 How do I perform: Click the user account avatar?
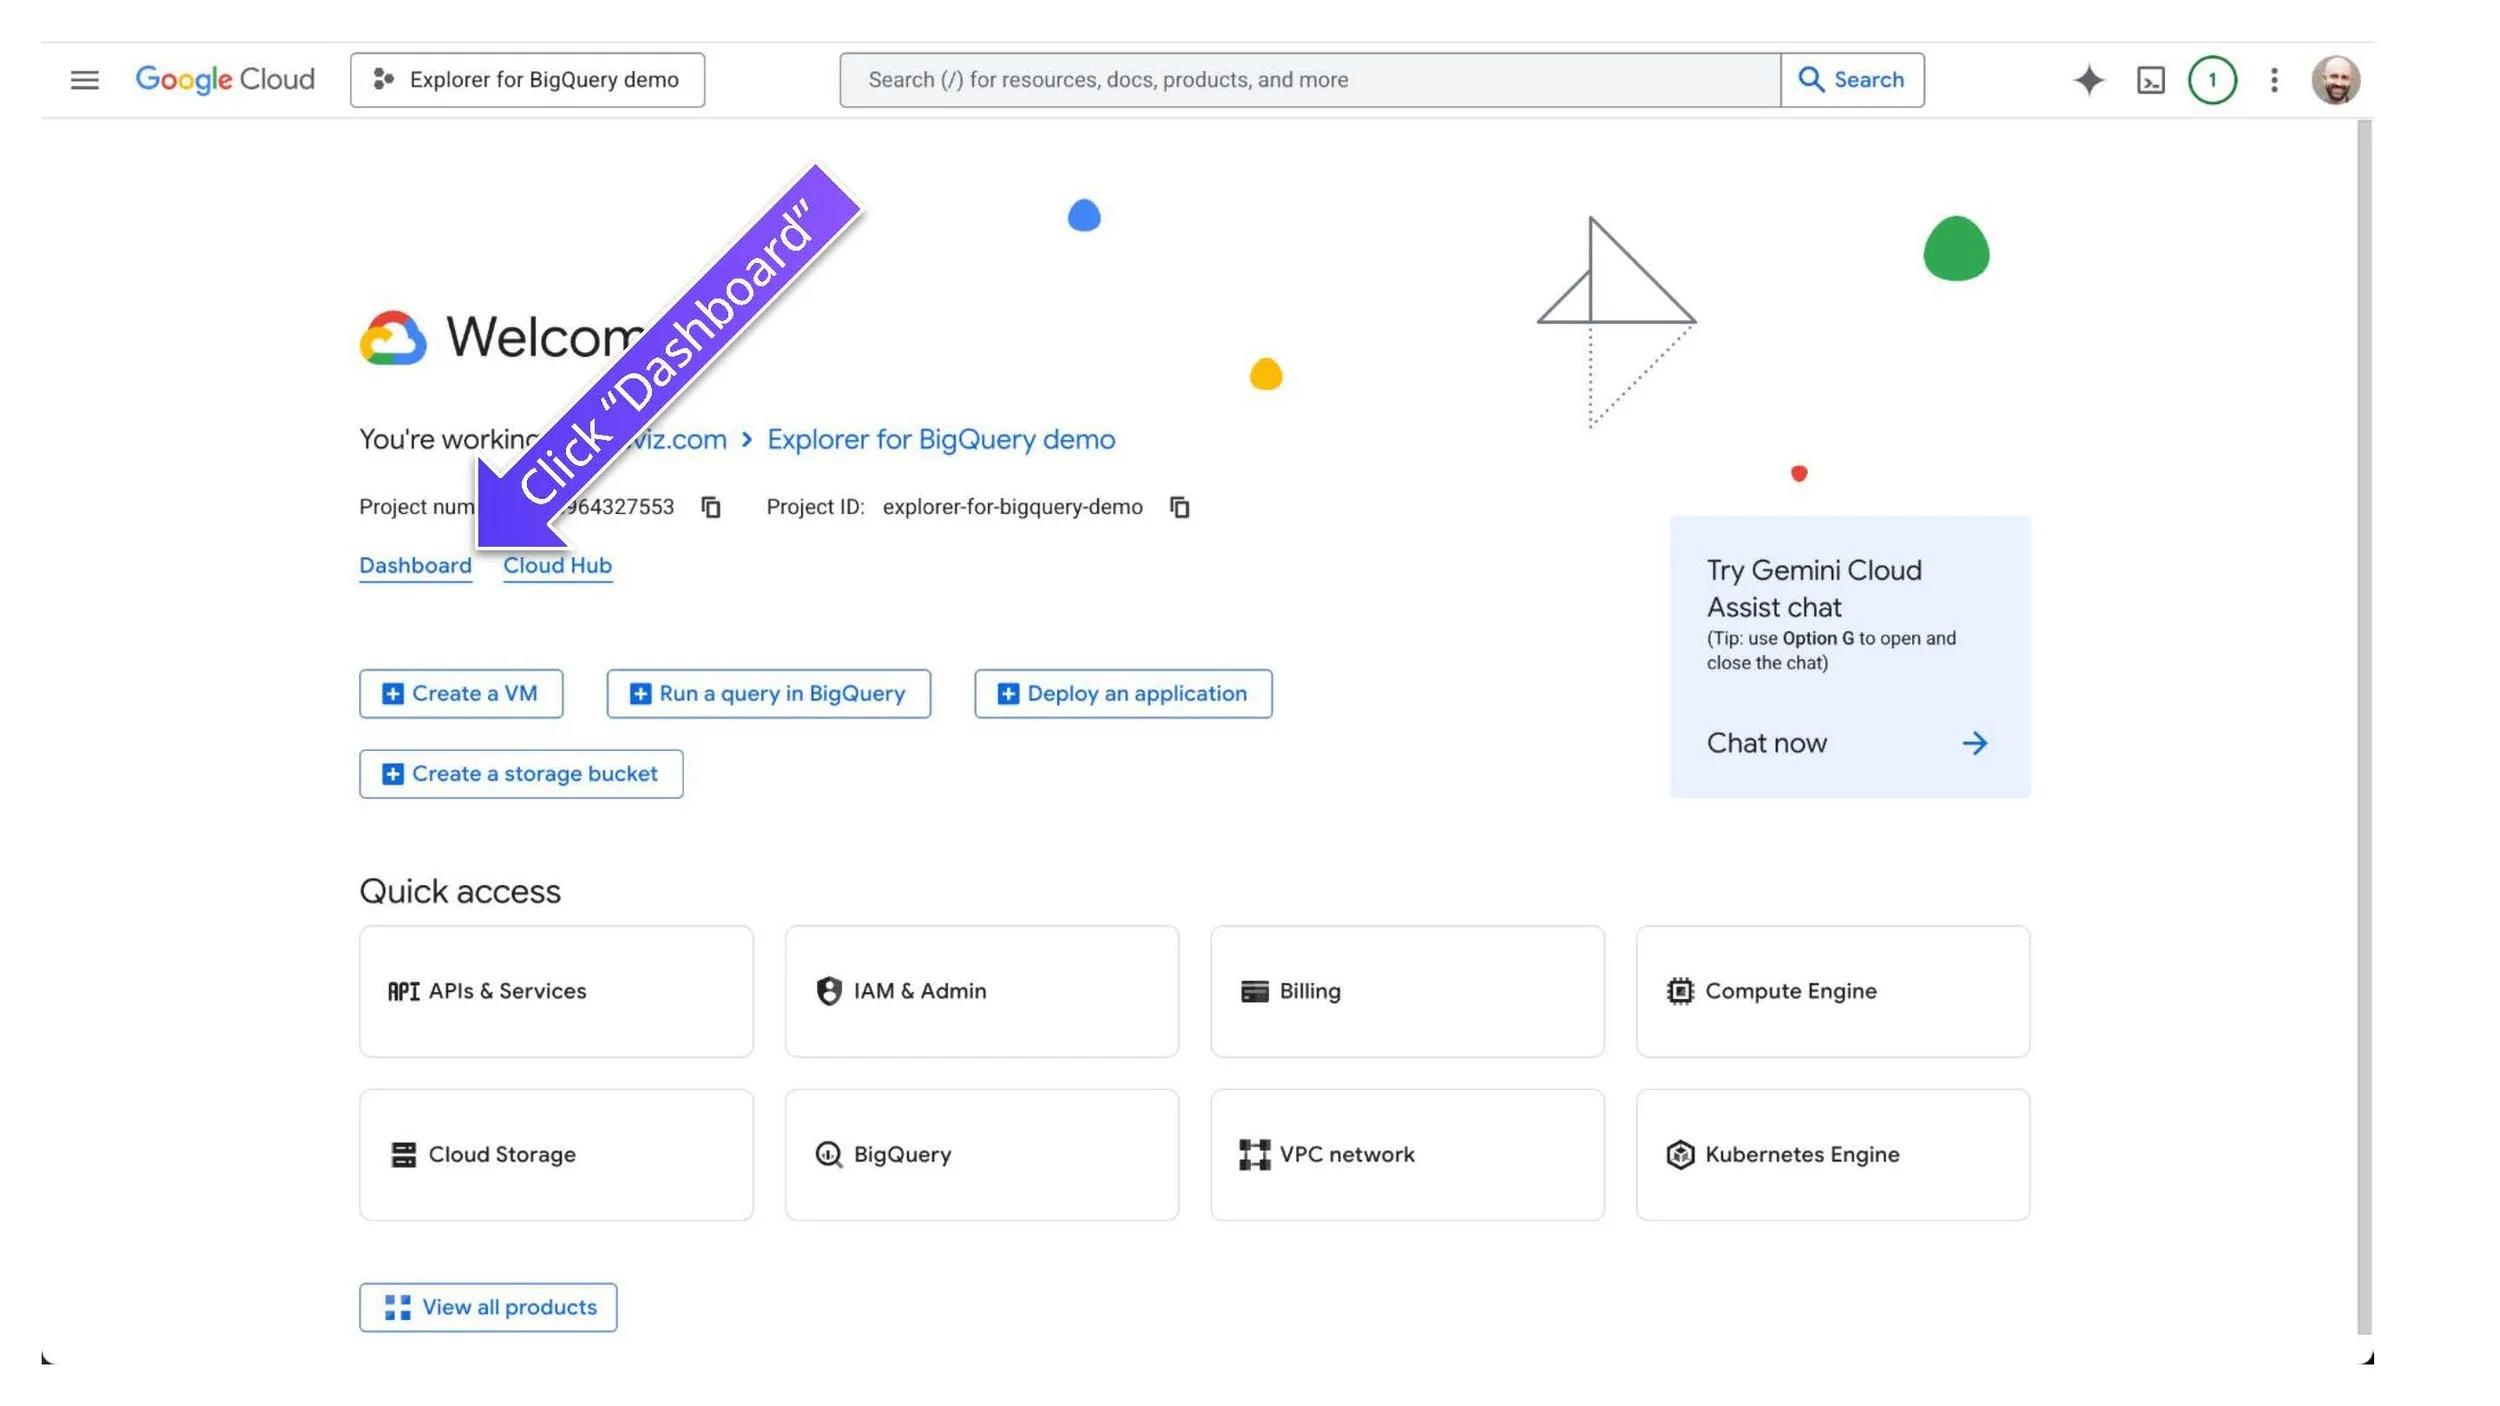tap(2335, 80)
